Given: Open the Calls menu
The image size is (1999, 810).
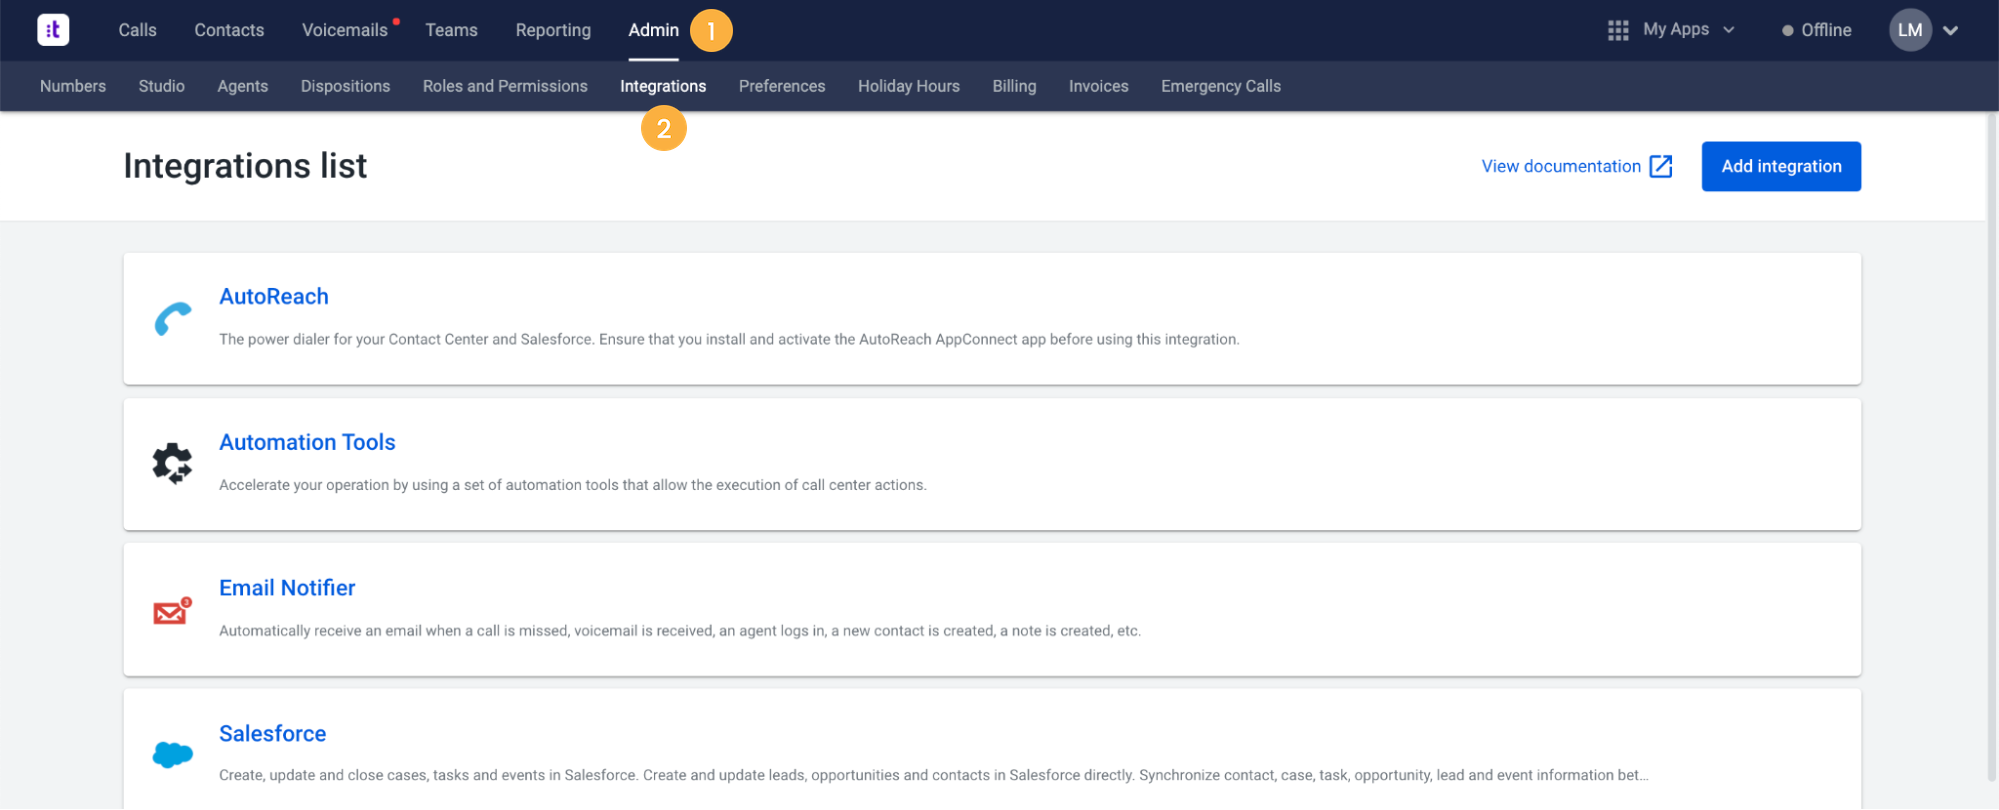Looking at the screenshot, I should (137, 30).
